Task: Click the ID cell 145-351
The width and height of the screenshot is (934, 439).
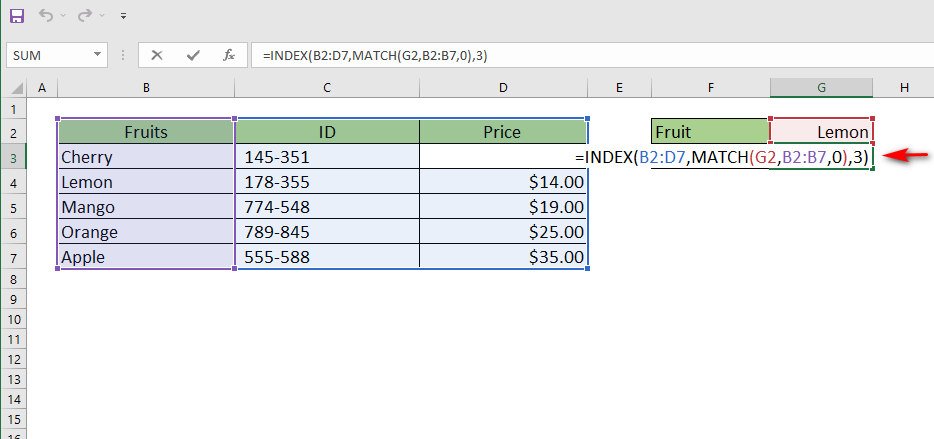Action: click(327, 157)
